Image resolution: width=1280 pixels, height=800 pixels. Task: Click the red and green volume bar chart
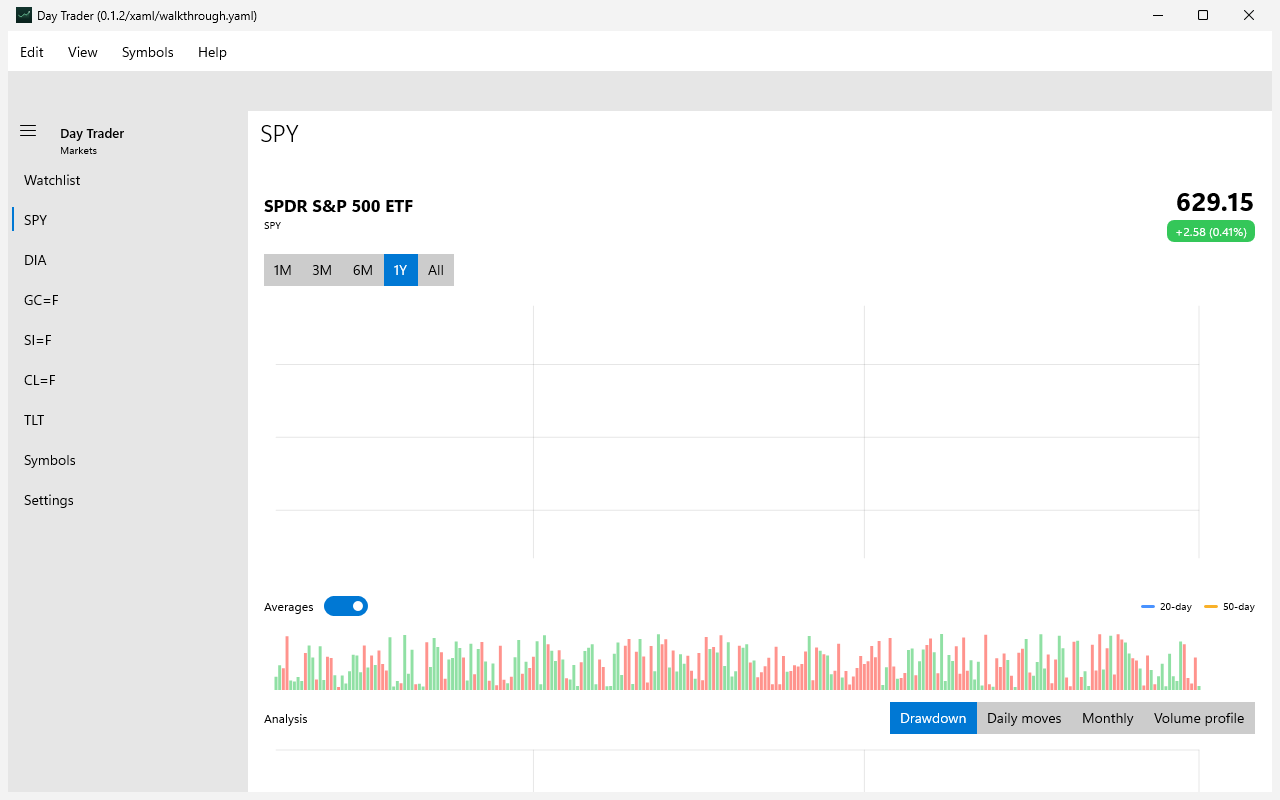coord(738,661)
